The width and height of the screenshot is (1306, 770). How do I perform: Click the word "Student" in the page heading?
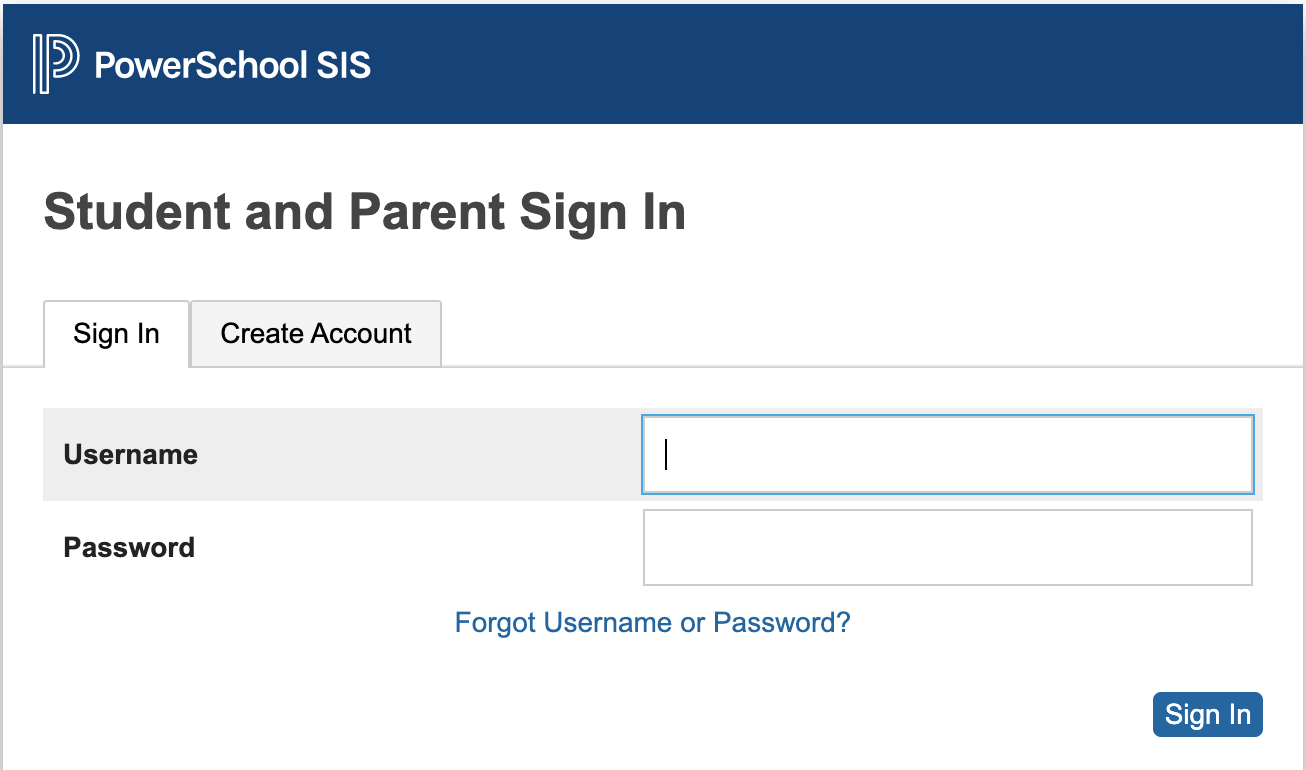point(146,213)
